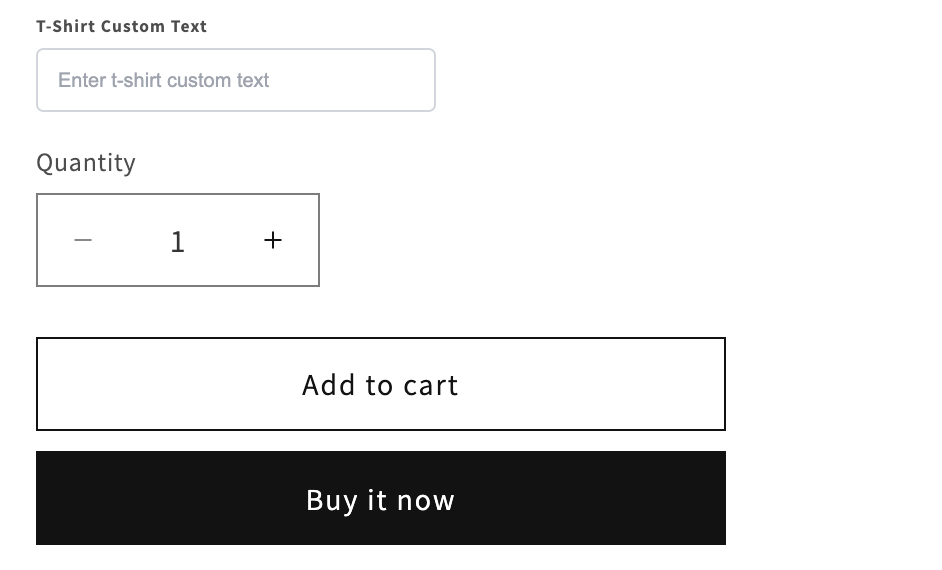Click the minus icon to decrease quantity
942x570 pixels.
pos(83,240)
